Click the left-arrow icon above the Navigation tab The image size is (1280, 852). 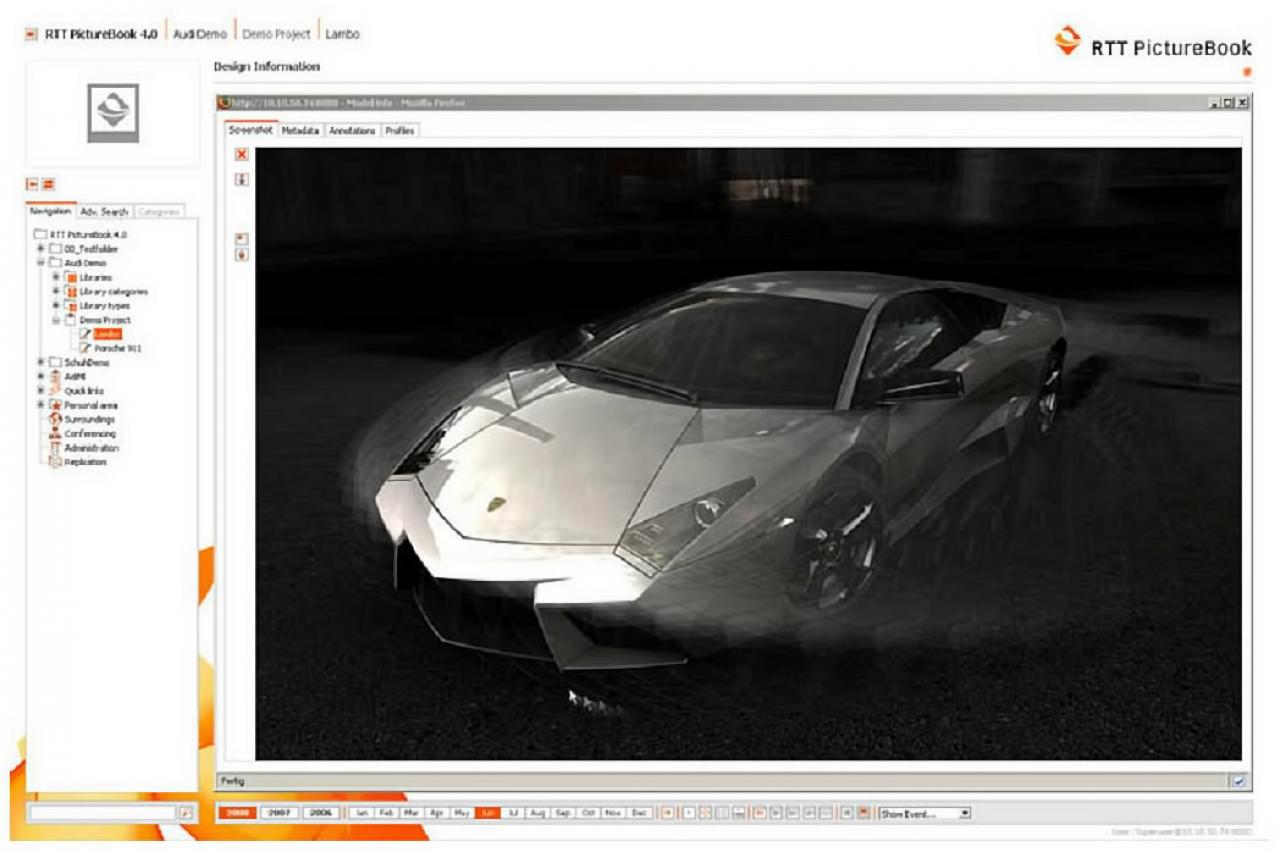coord(32,184)
